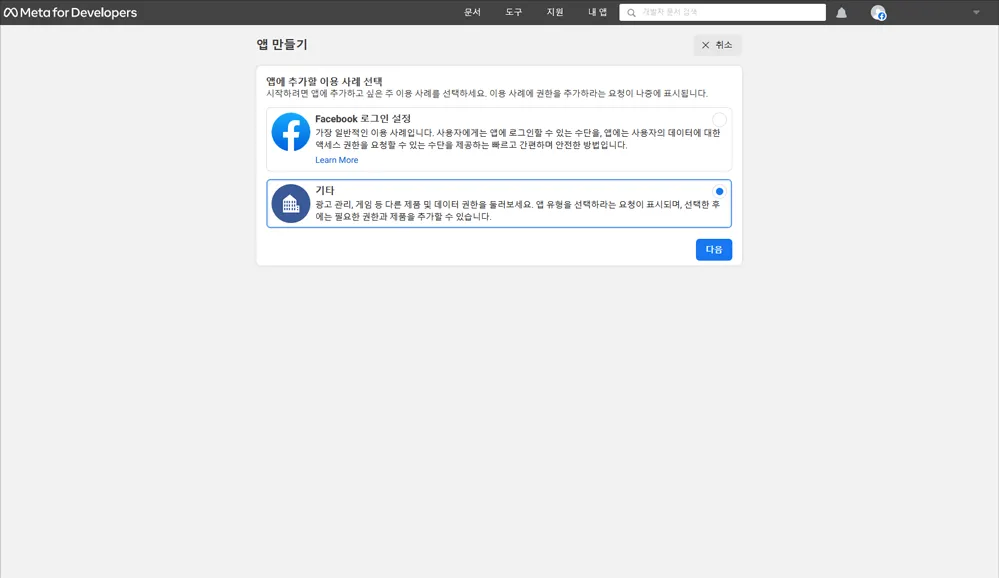Image resolution: width=999 pixels, height=578 pixels.
Task: Select the 기타 radio button
Action: 719,191
